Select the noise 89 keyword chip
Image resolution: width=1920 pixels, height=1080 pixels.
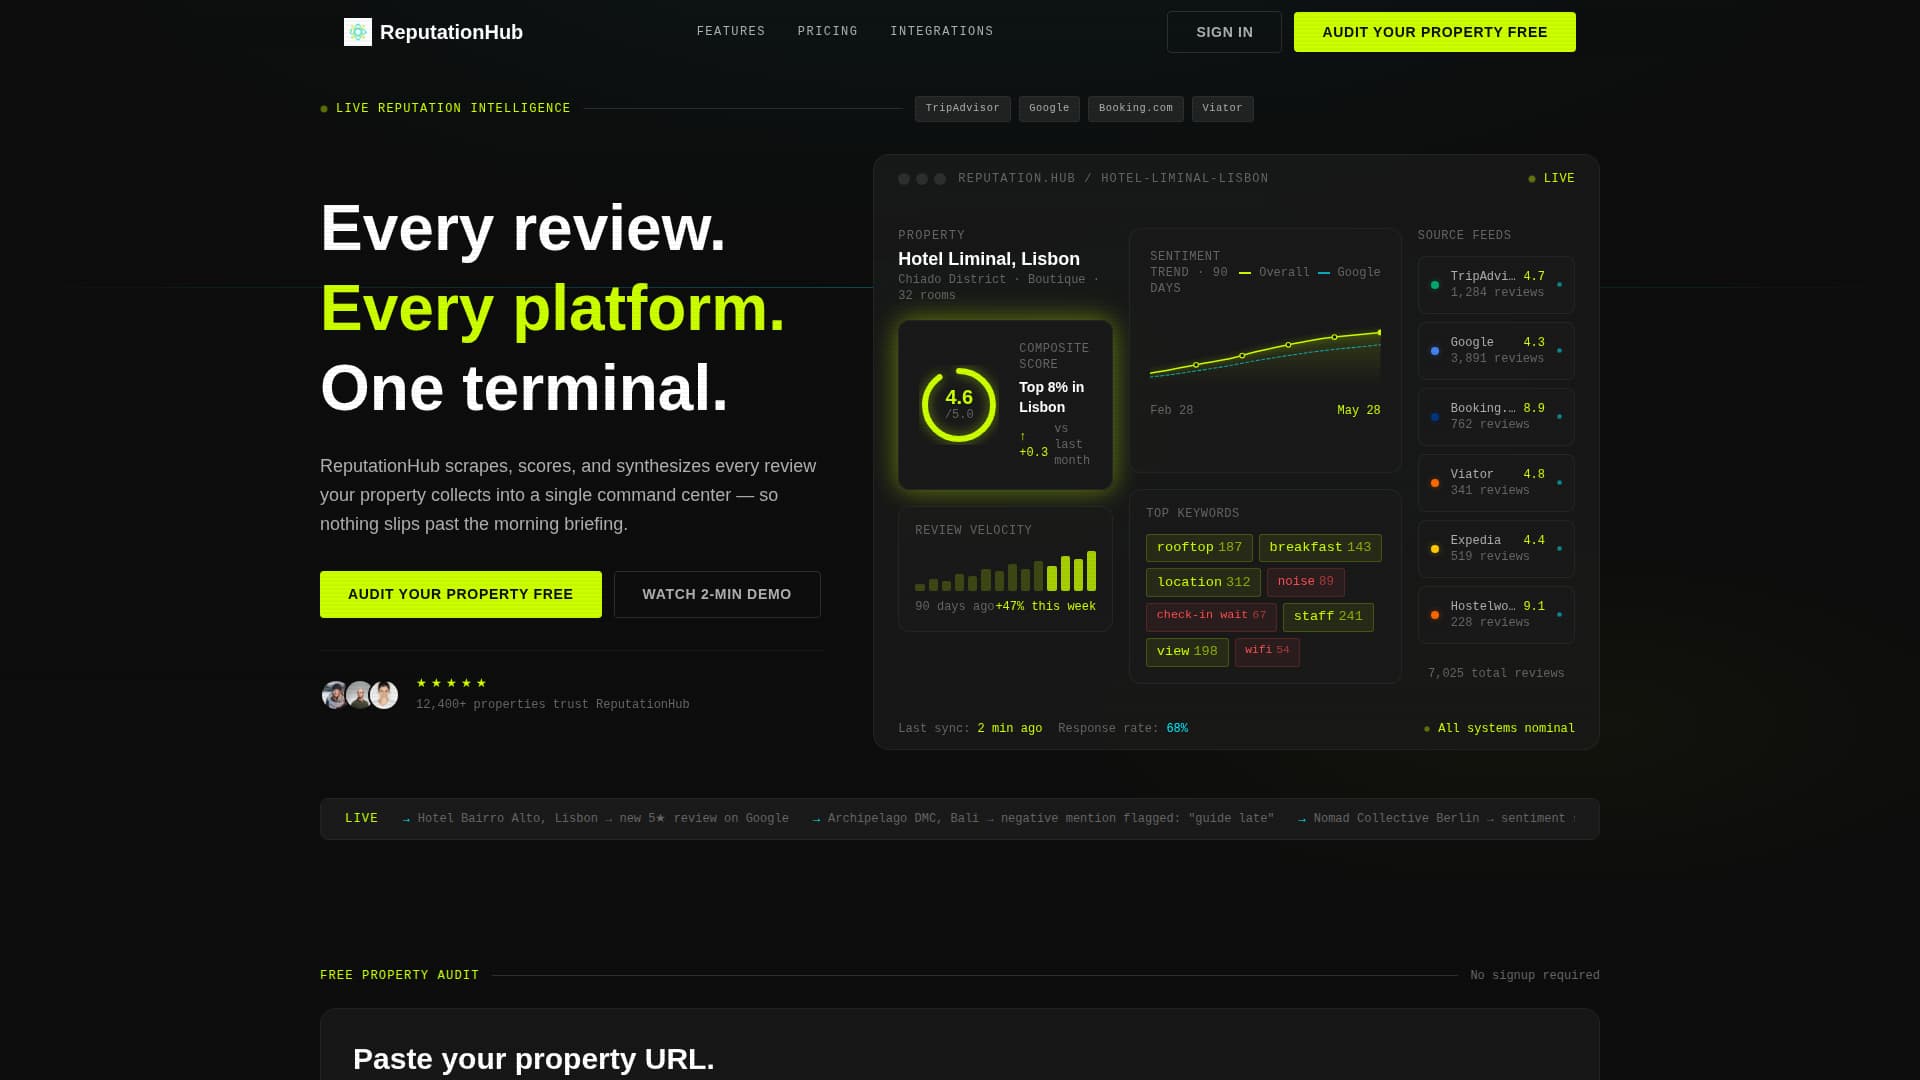(1306, 582)
